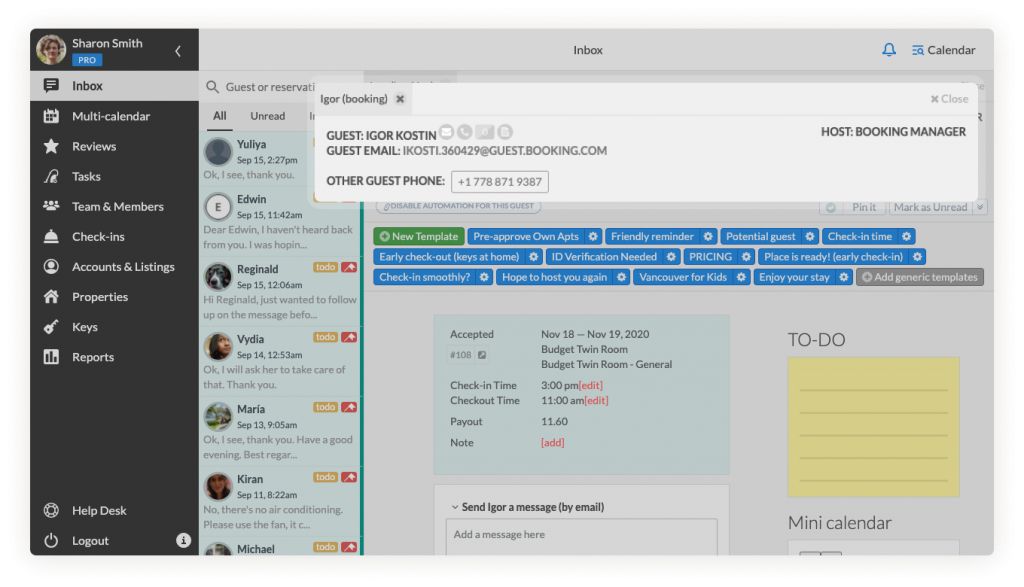Collapse the sidebar with the chevron arrow
The height and width of the screenshot is (587, 1024).
pos(178,50)
